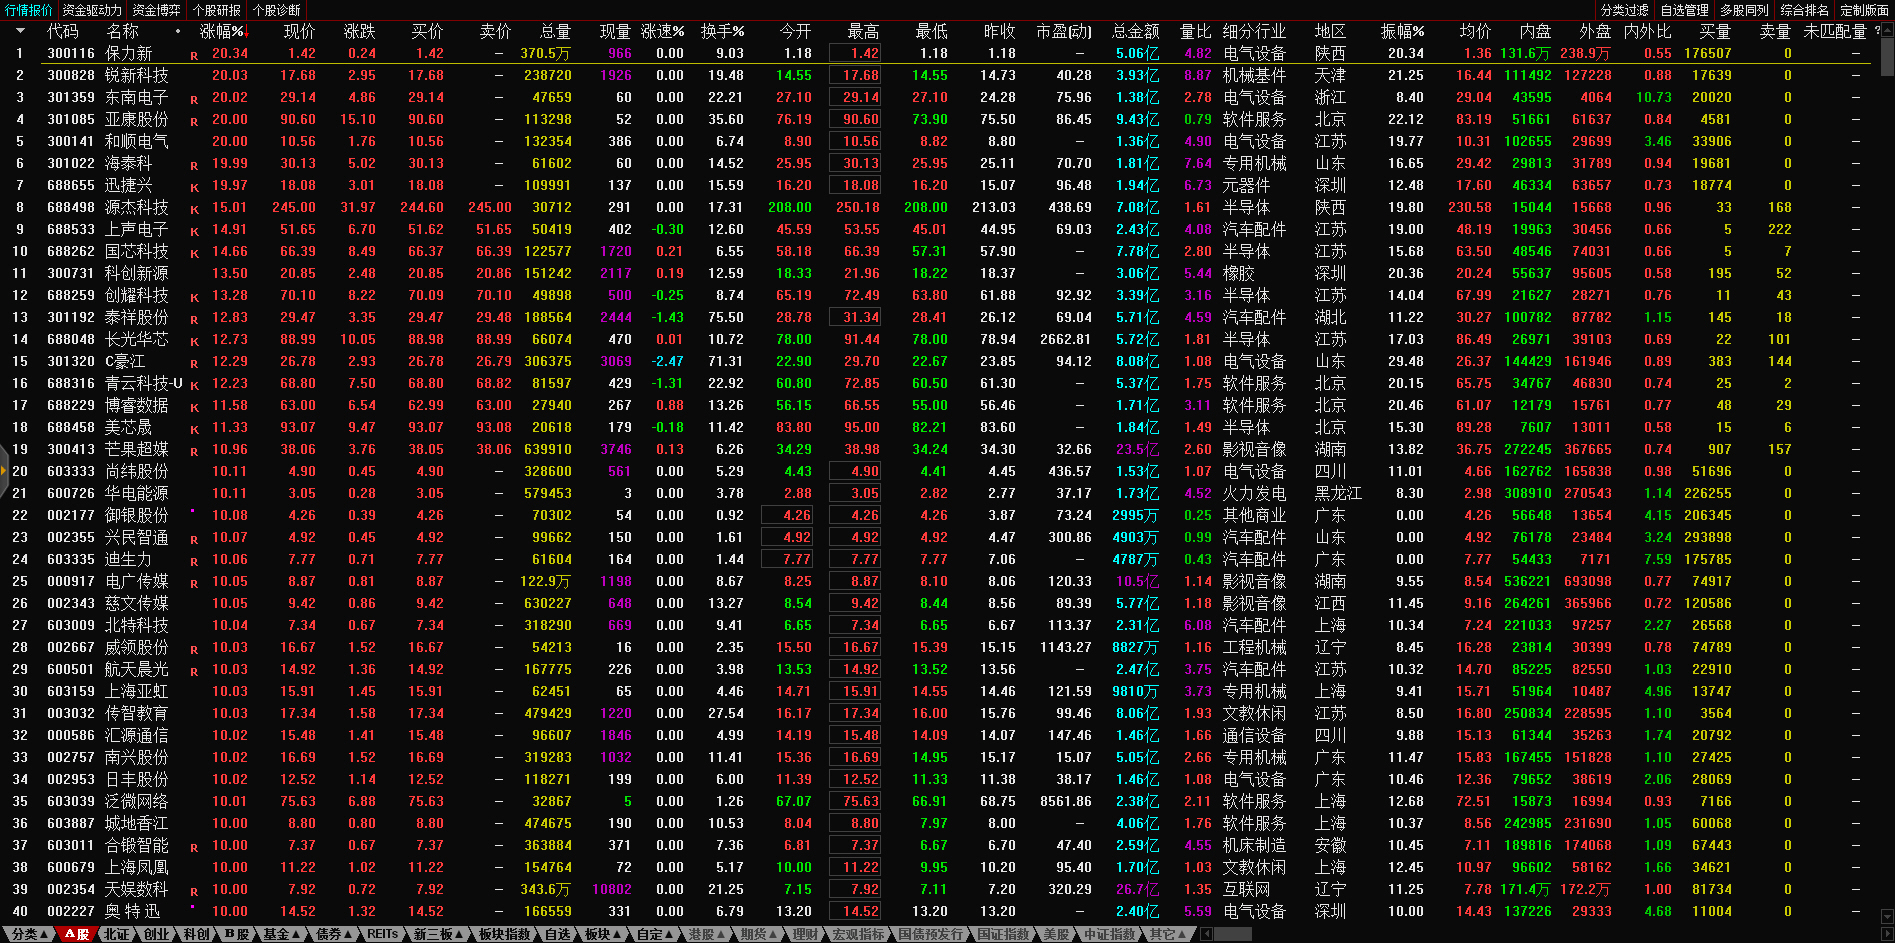This screenshot has width=1895, height=943.
Task: Click the scroll-up arrow on vertical scrollbar
Action: tap(1887, 28)
